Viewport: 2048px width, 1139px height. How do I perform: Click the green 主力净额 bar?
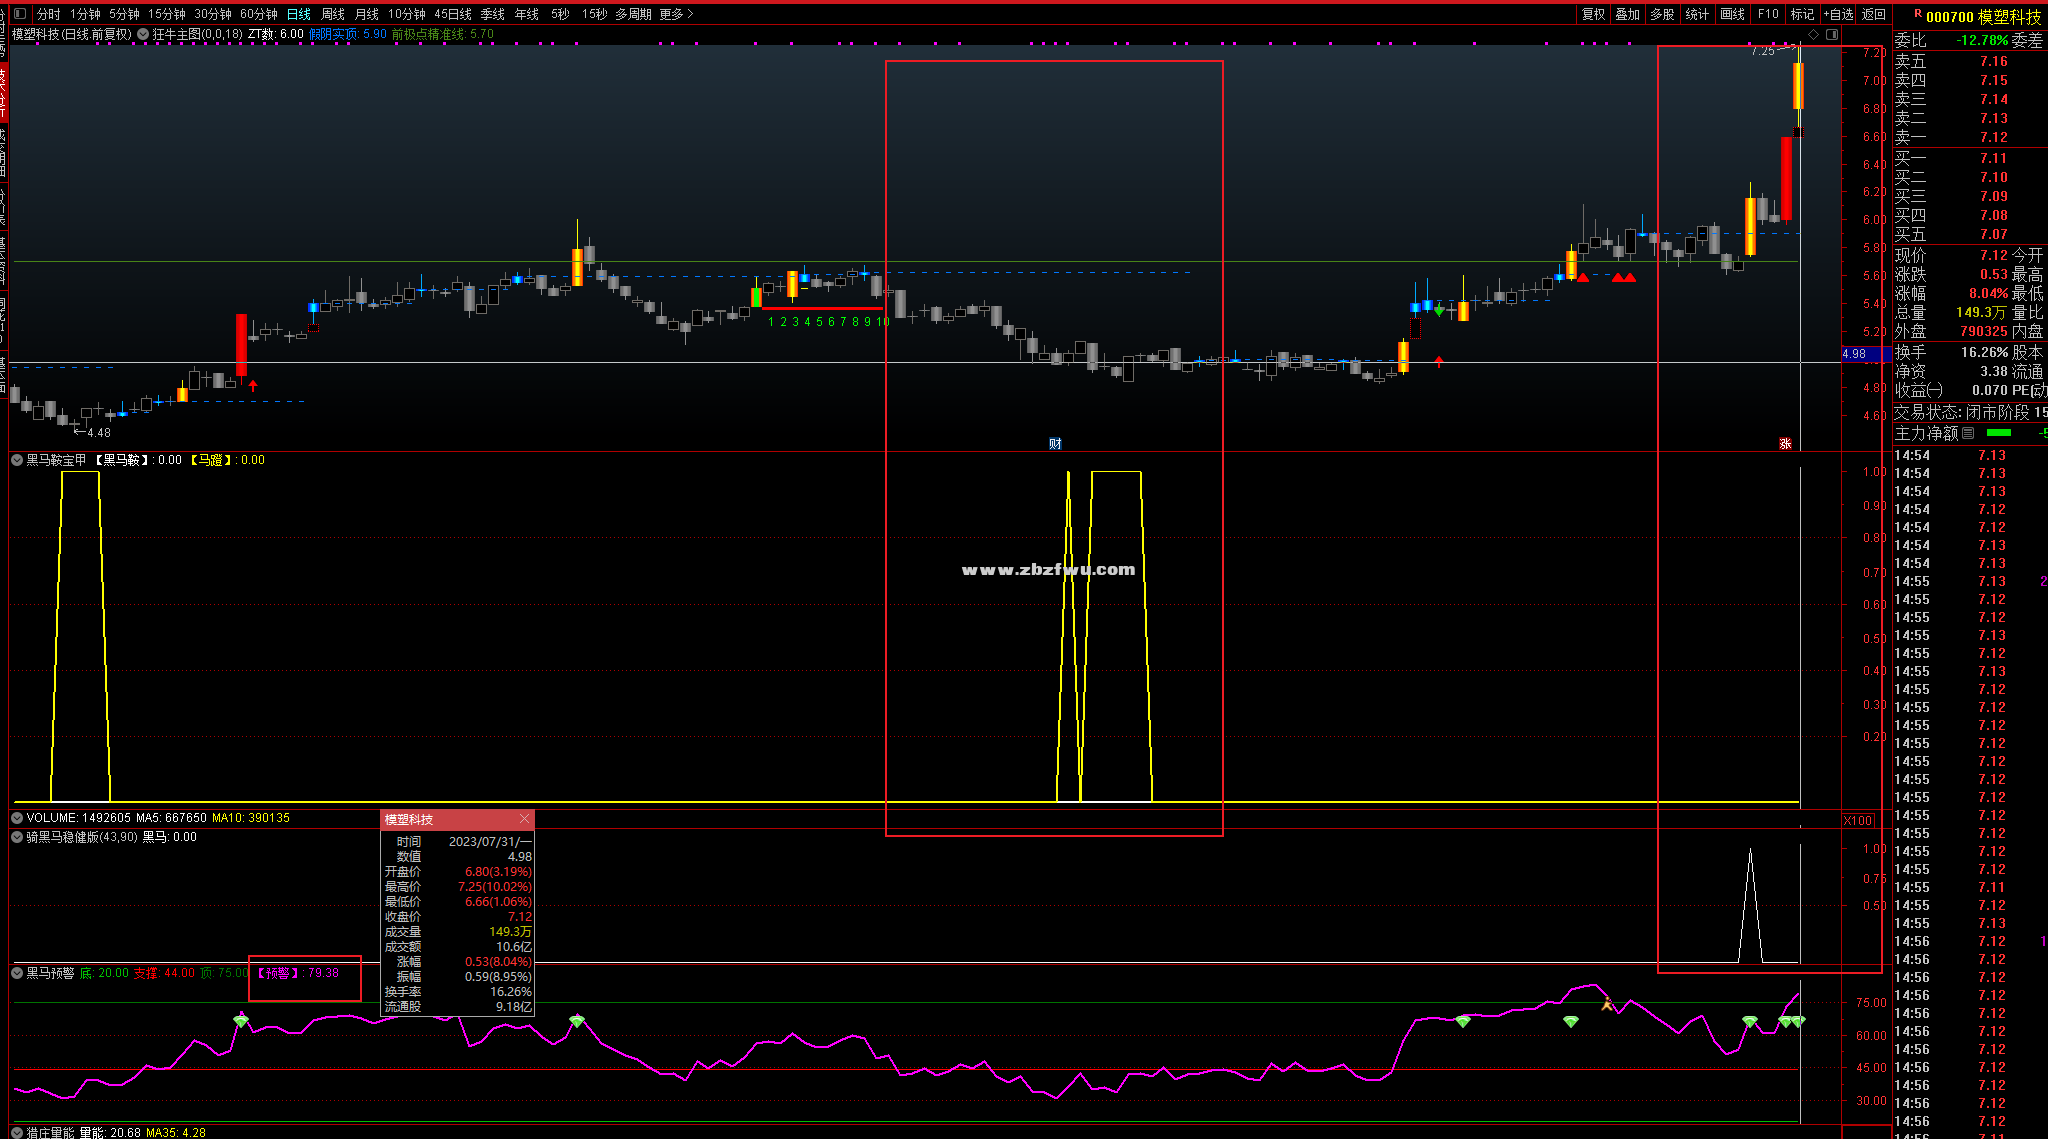(1998, 433)
